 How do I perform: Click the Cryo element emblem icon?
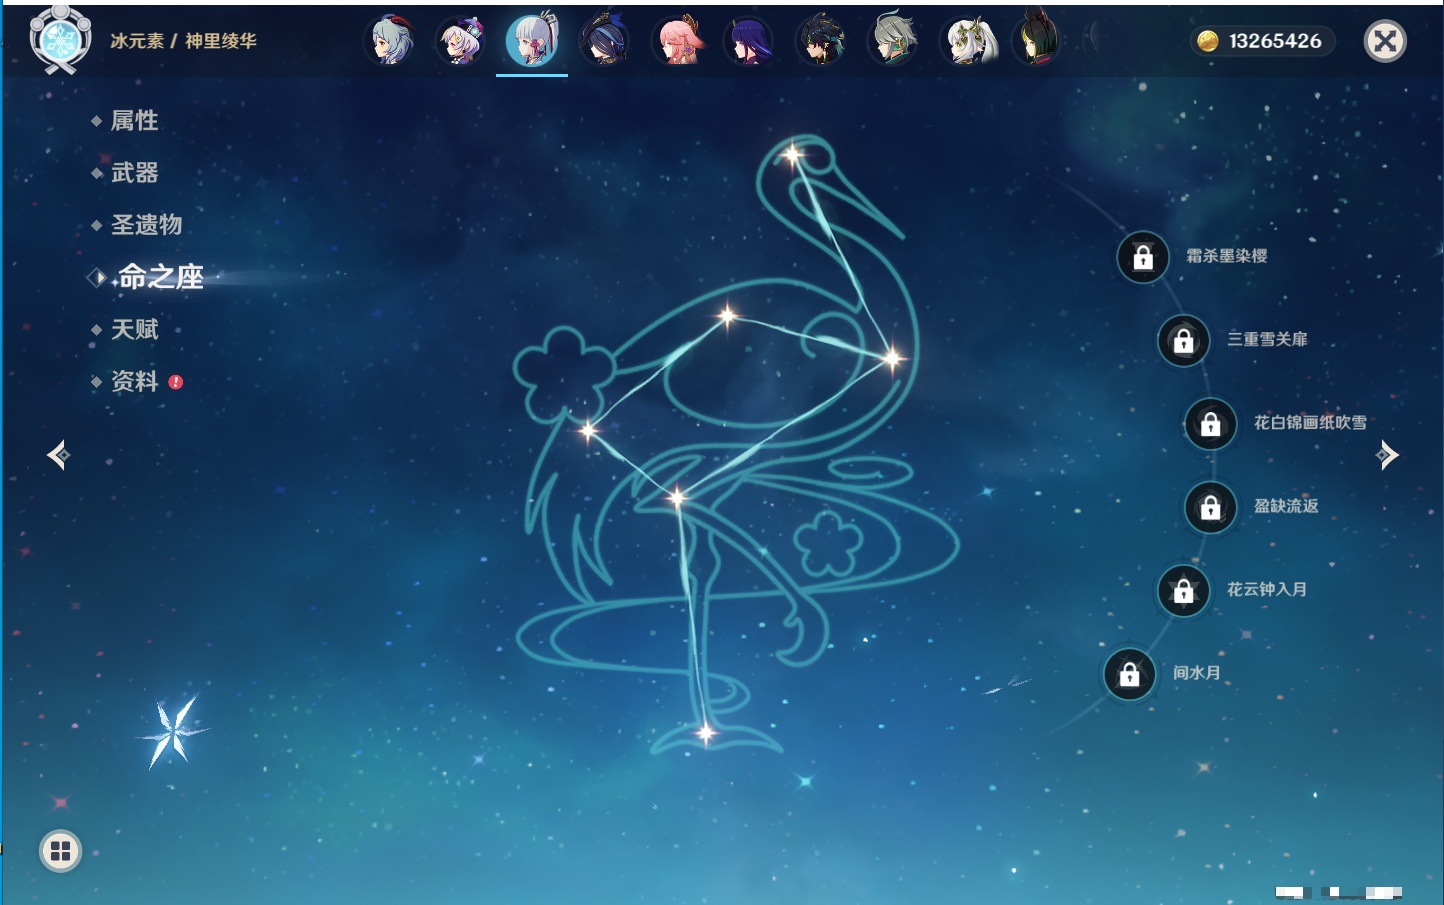point(61,40)
